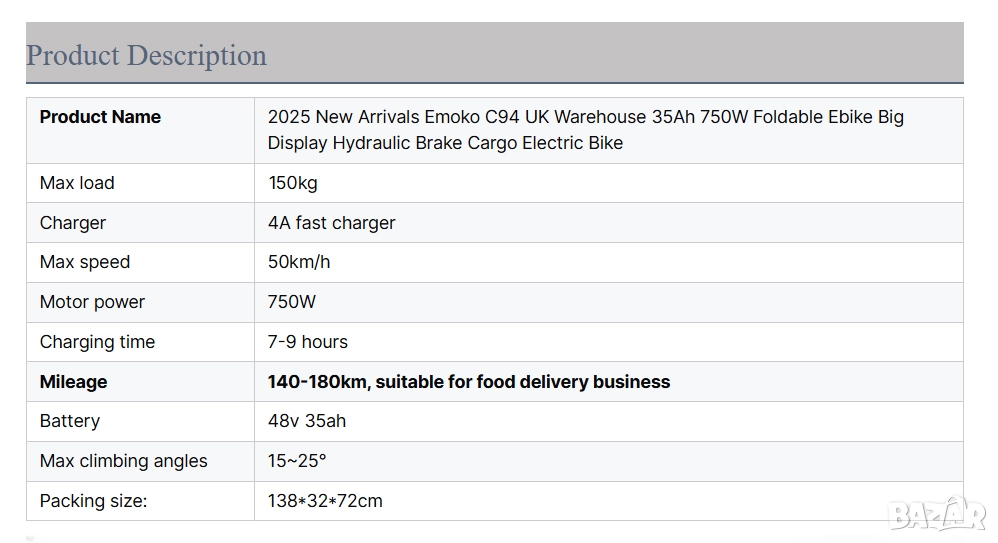Select the 750W motor power value

(x=292, y=302)
